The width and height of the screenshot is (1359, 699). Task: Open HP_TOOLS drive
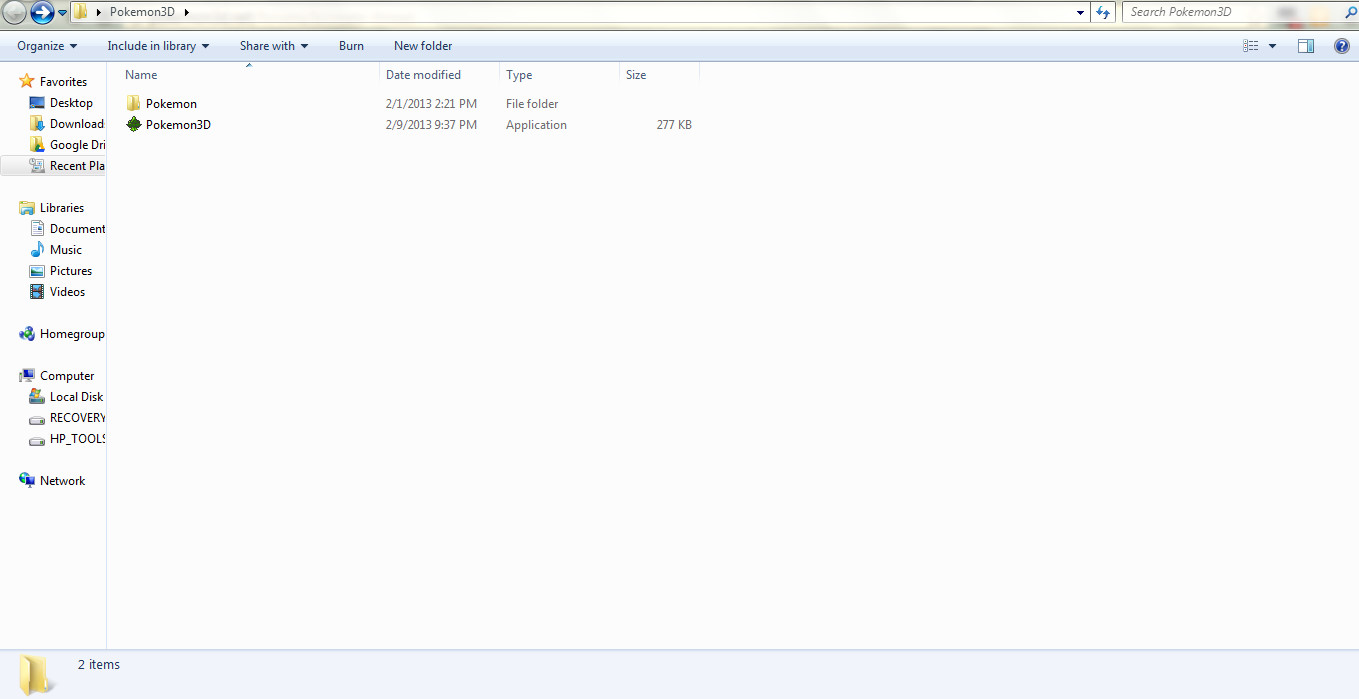(x=77, y=439)
